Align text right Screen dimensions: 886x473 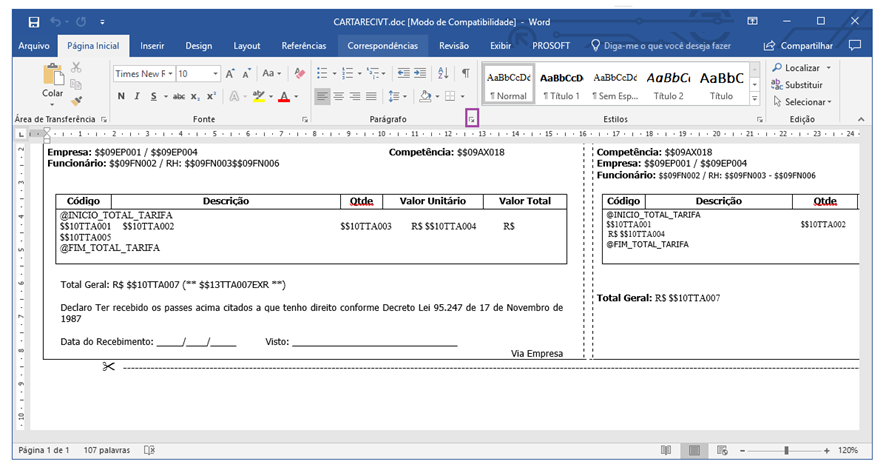(355, 97)
